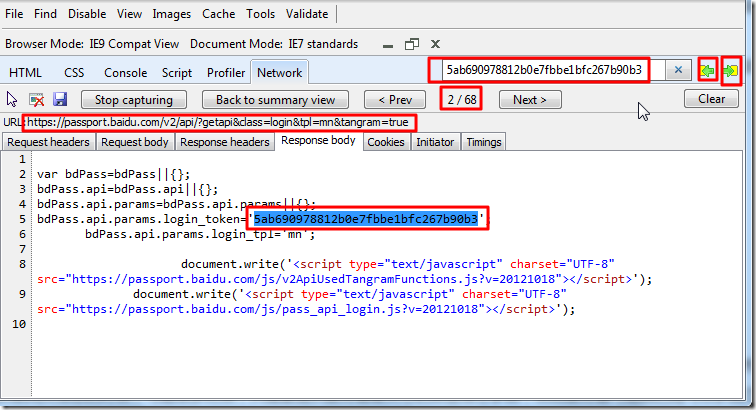Switch to the Script tab

176,73
